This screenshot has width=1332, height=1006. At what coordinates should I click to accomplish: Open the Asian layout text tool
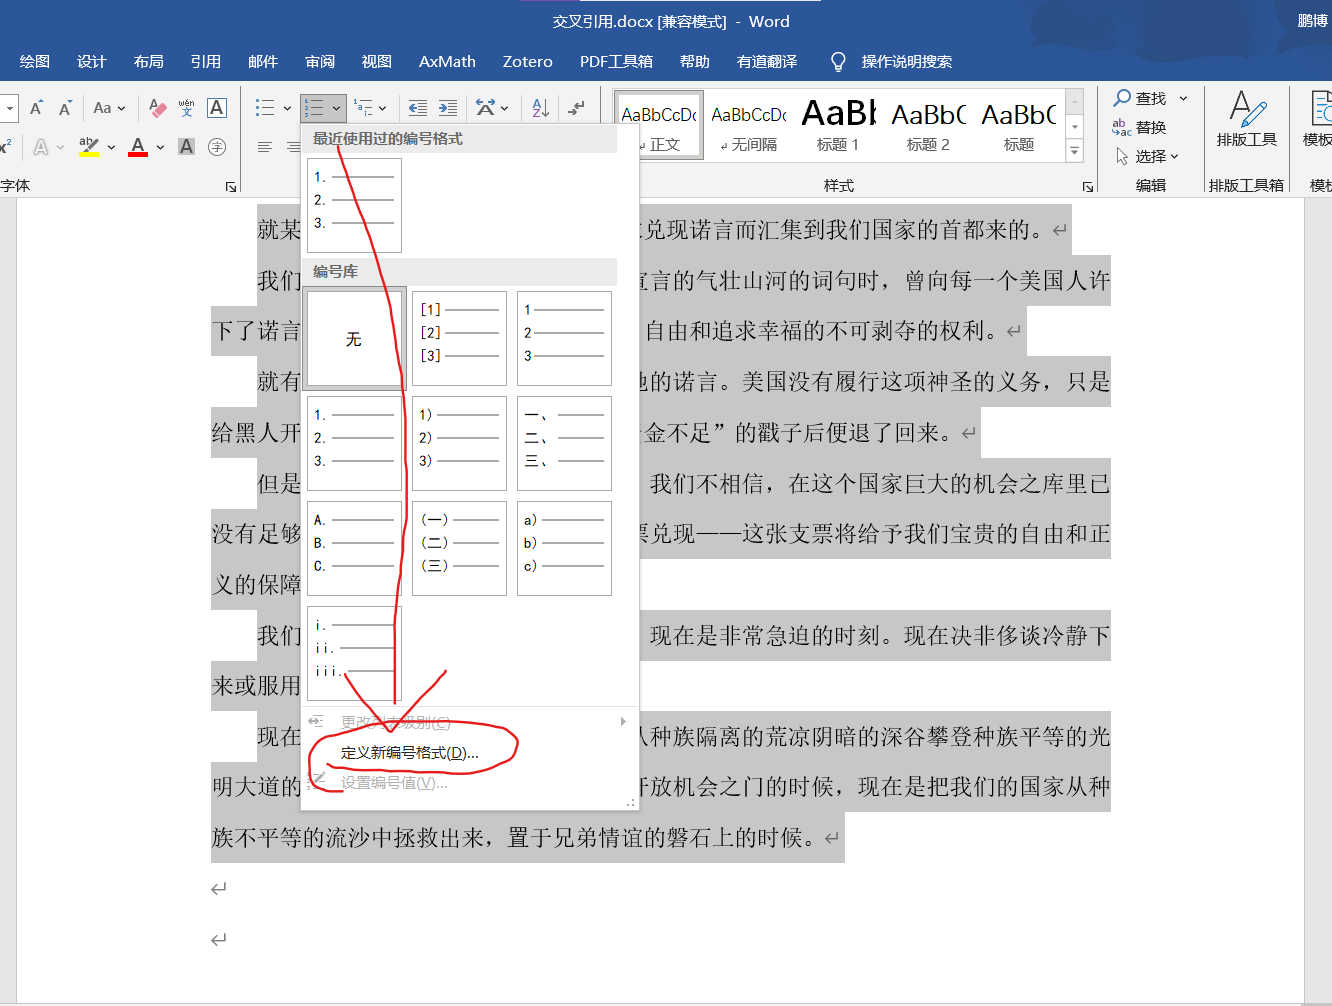click(x=486, y=108)
